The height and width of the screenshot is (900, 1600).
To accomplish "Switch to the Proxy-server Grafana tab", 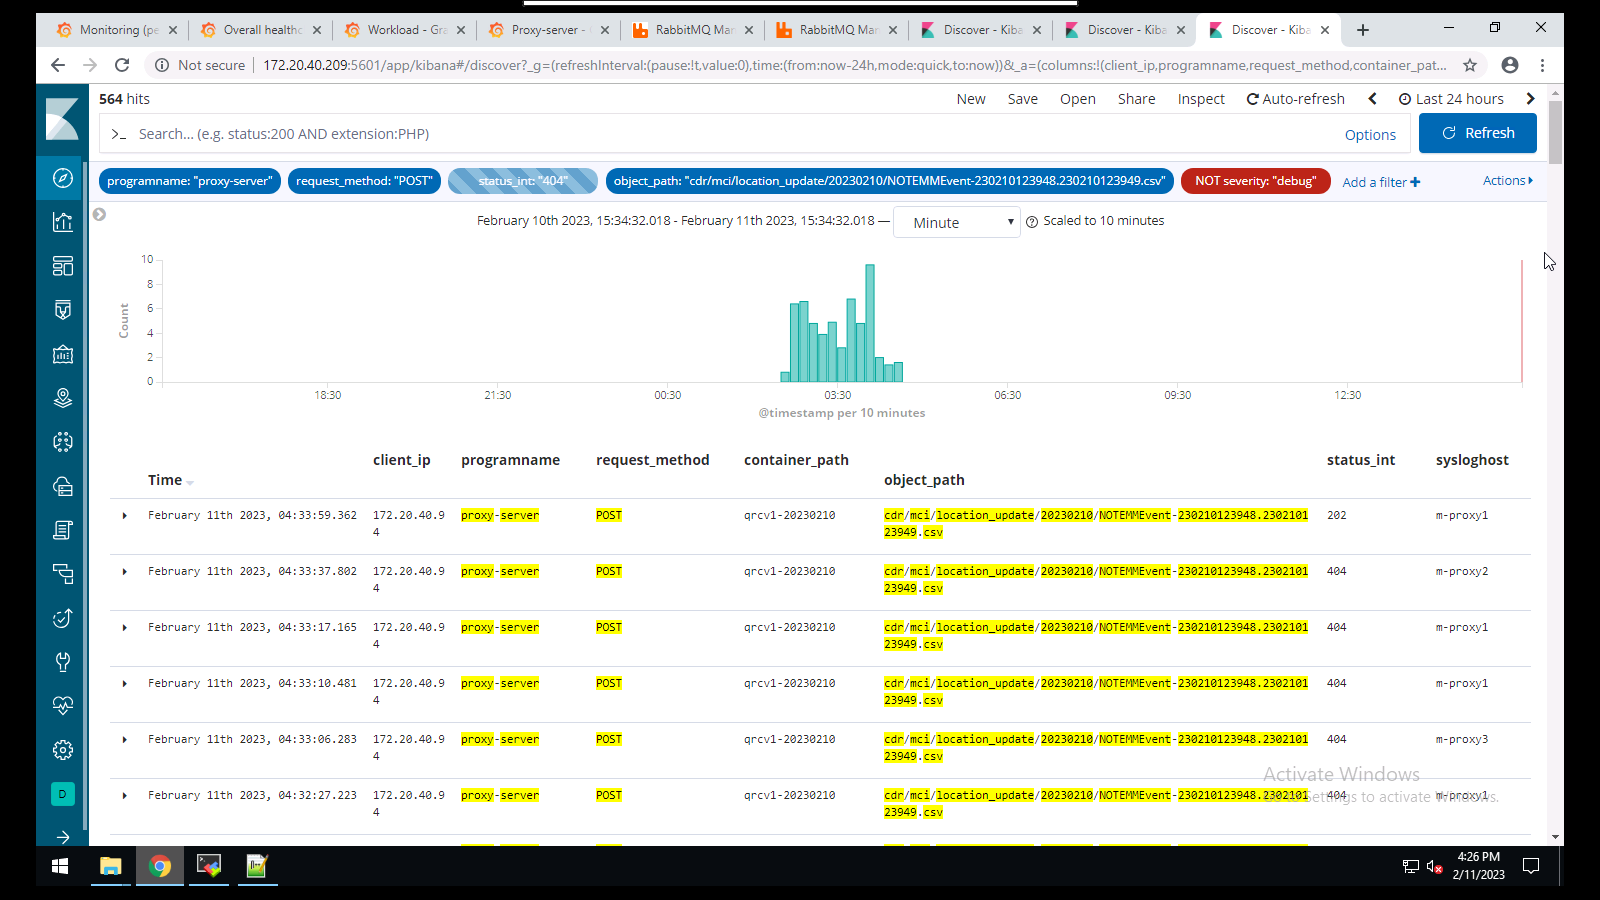I will (x=544, y=30).
